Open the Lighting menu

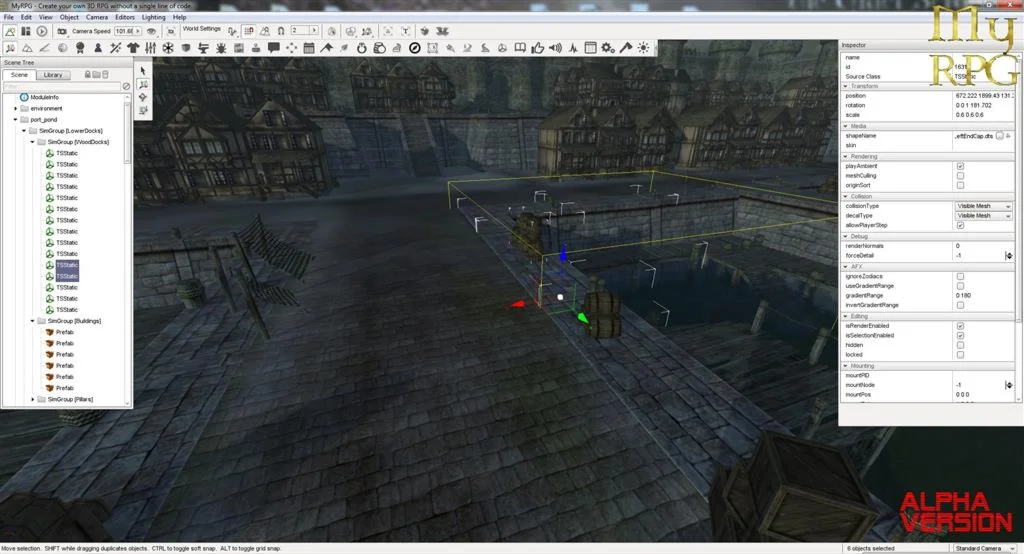pyautogui.click(x=155, y=17)
